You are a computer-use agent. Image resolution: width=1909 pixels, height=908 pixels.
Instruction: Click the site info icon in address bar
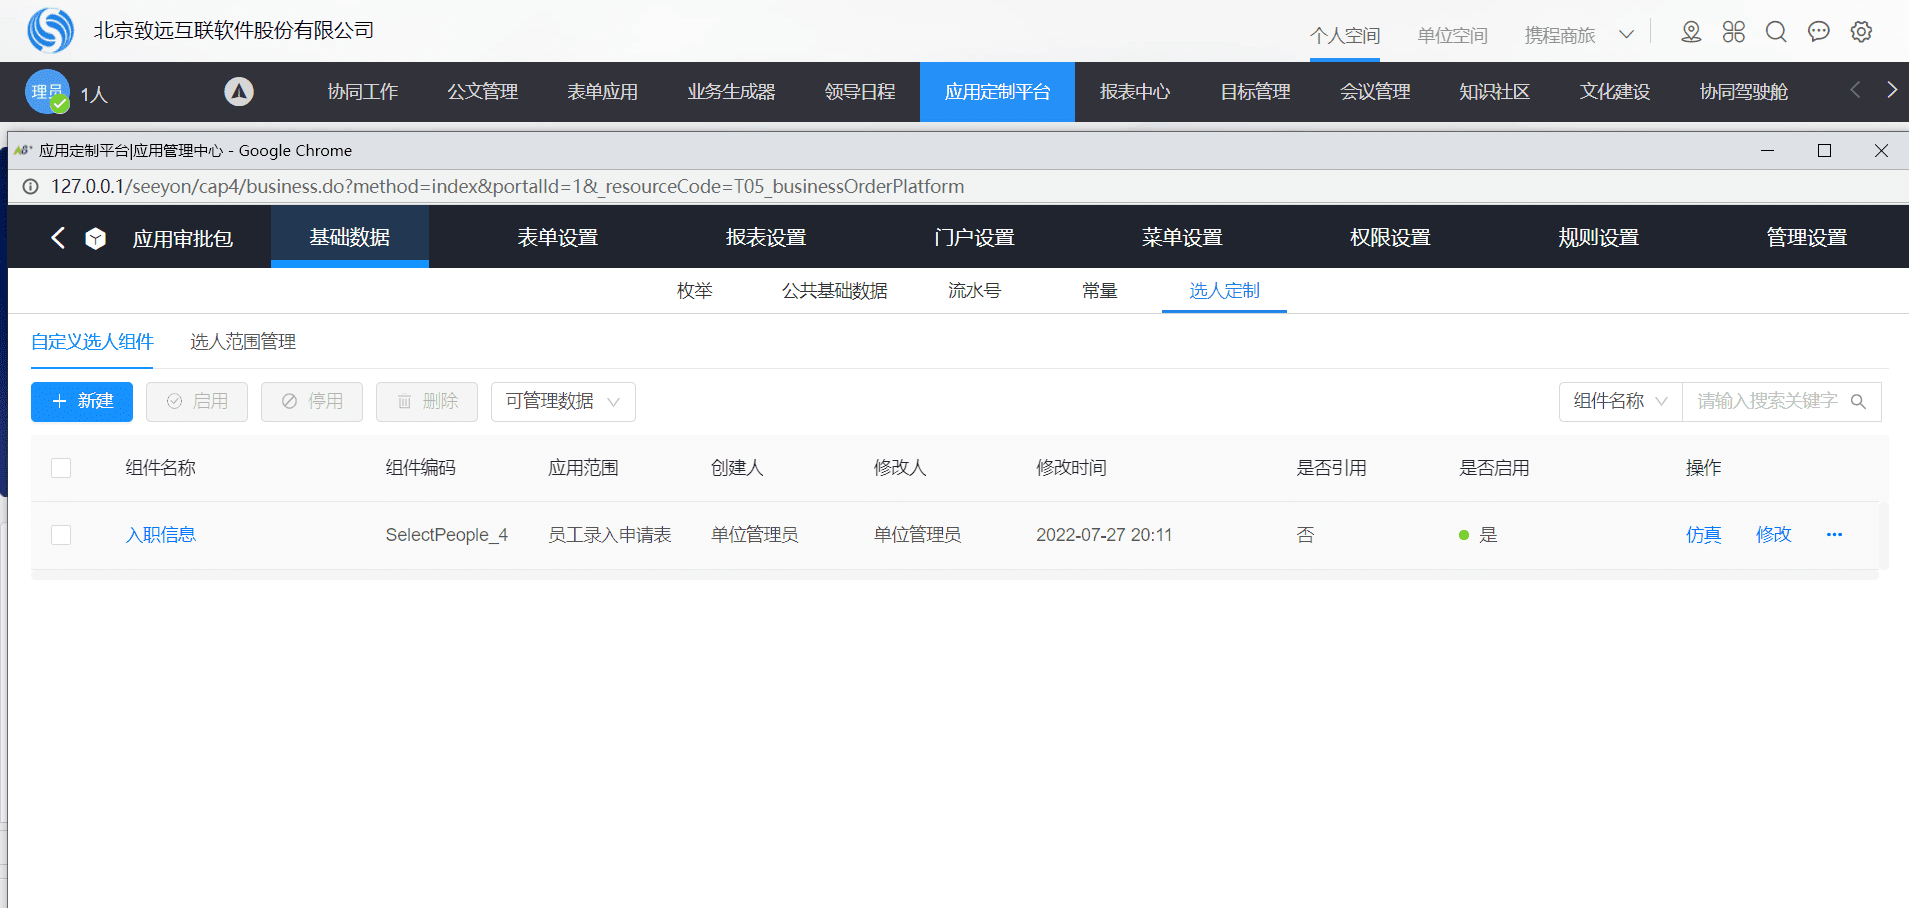click(x=31, y=186)
